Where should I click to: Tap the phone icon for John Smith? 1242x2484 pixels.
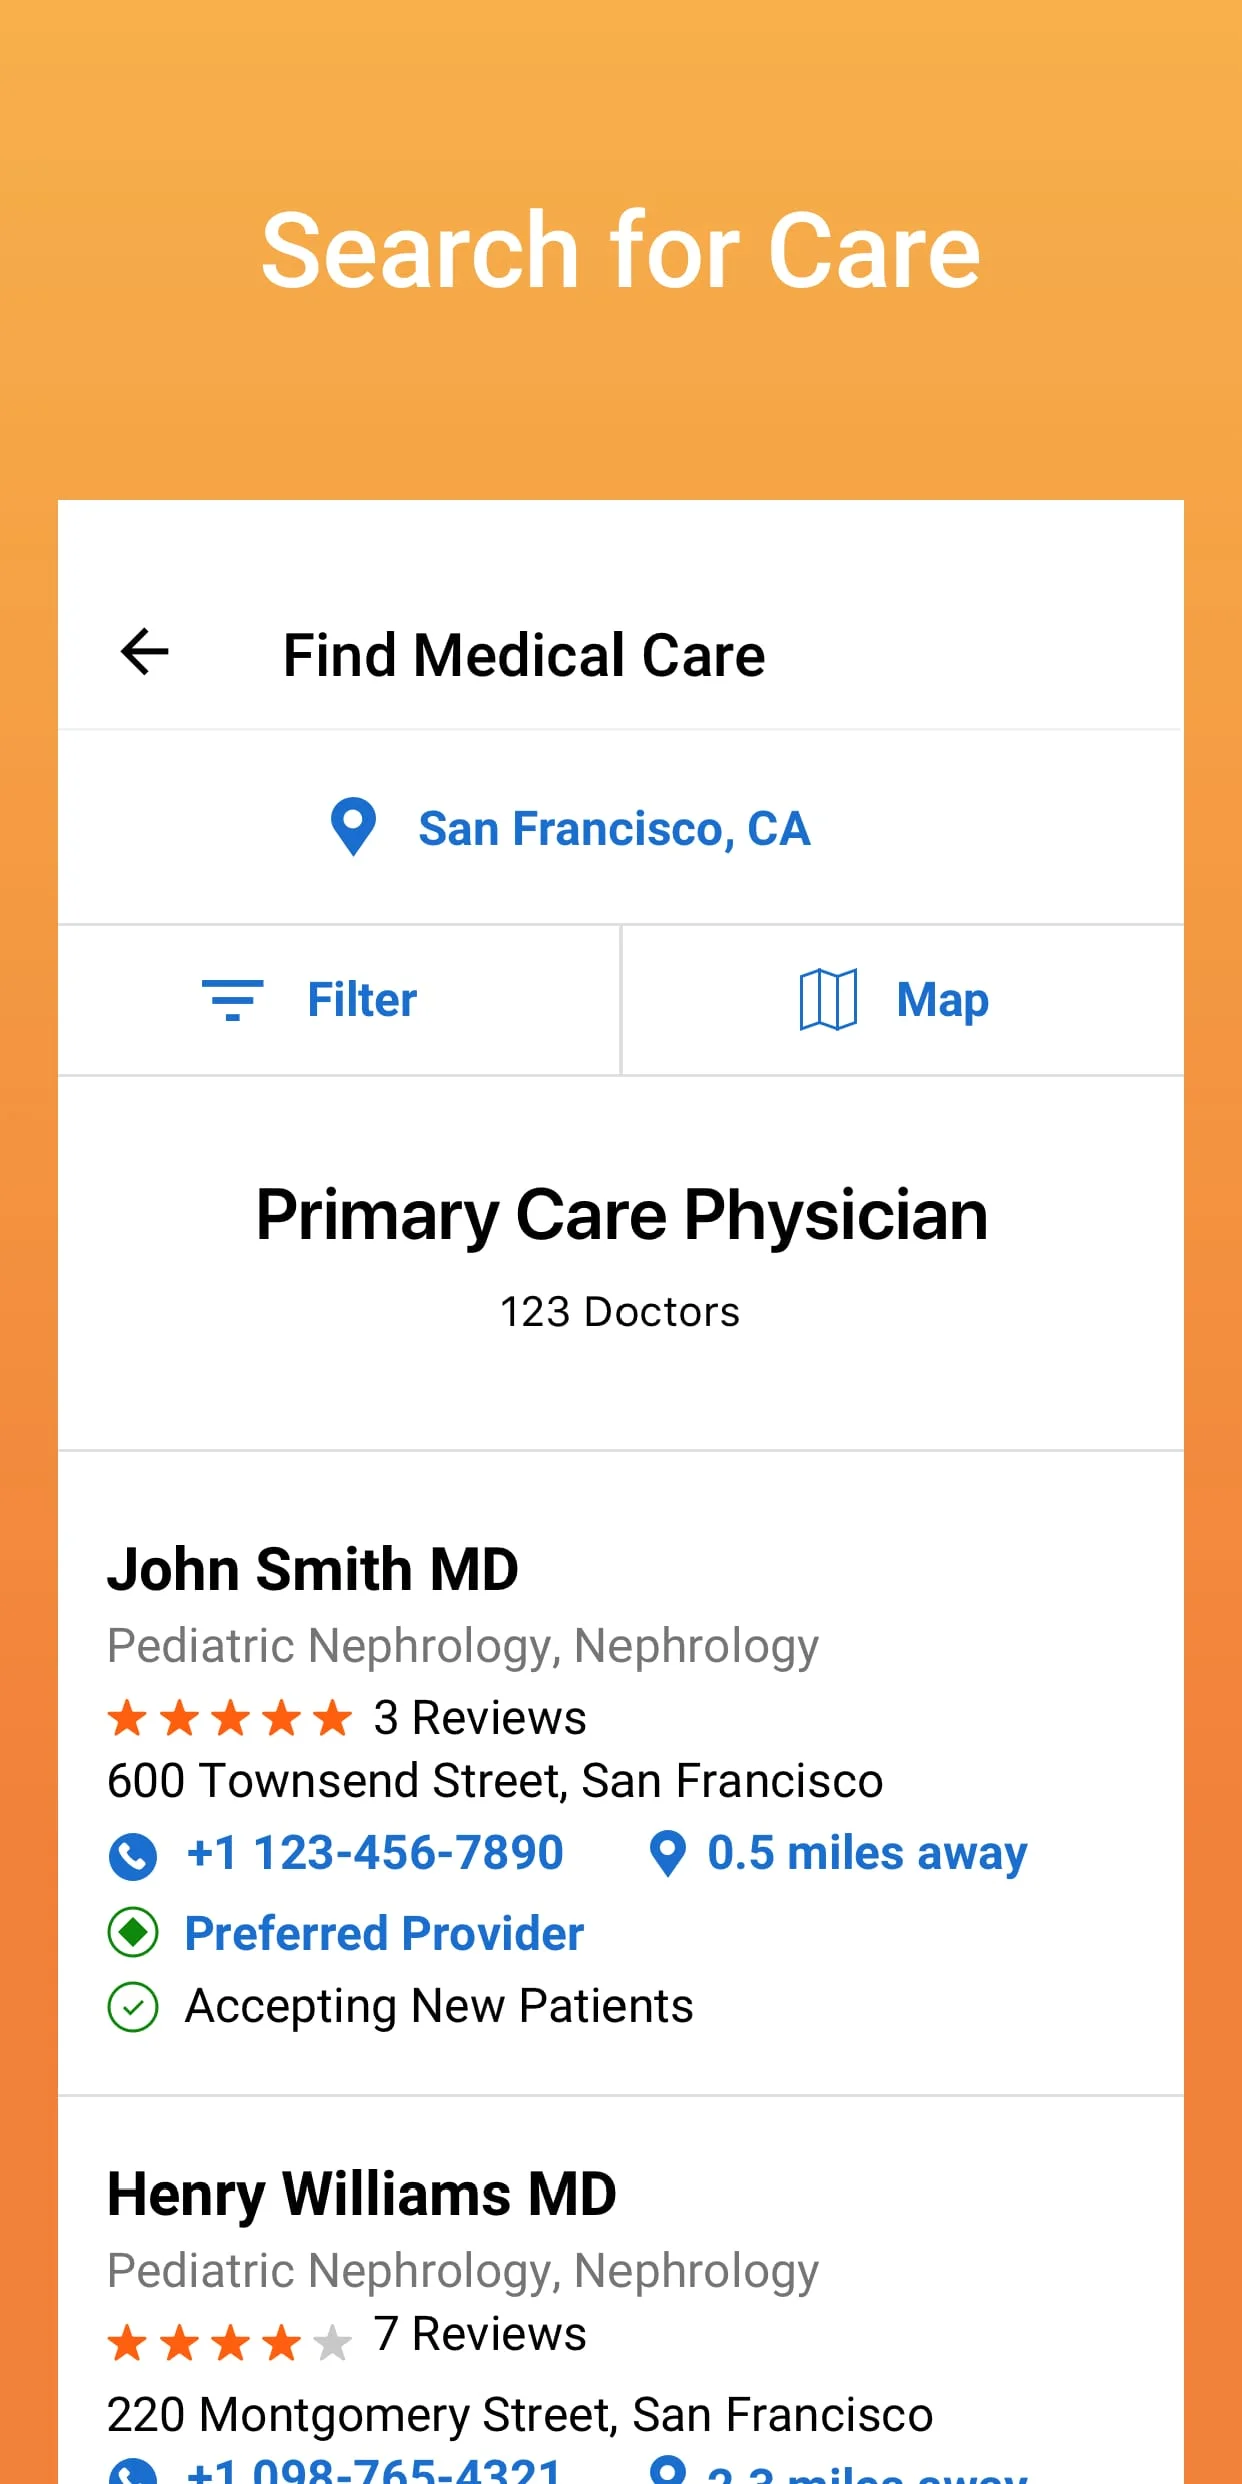pyautogui.click(x=133, y=1856)
